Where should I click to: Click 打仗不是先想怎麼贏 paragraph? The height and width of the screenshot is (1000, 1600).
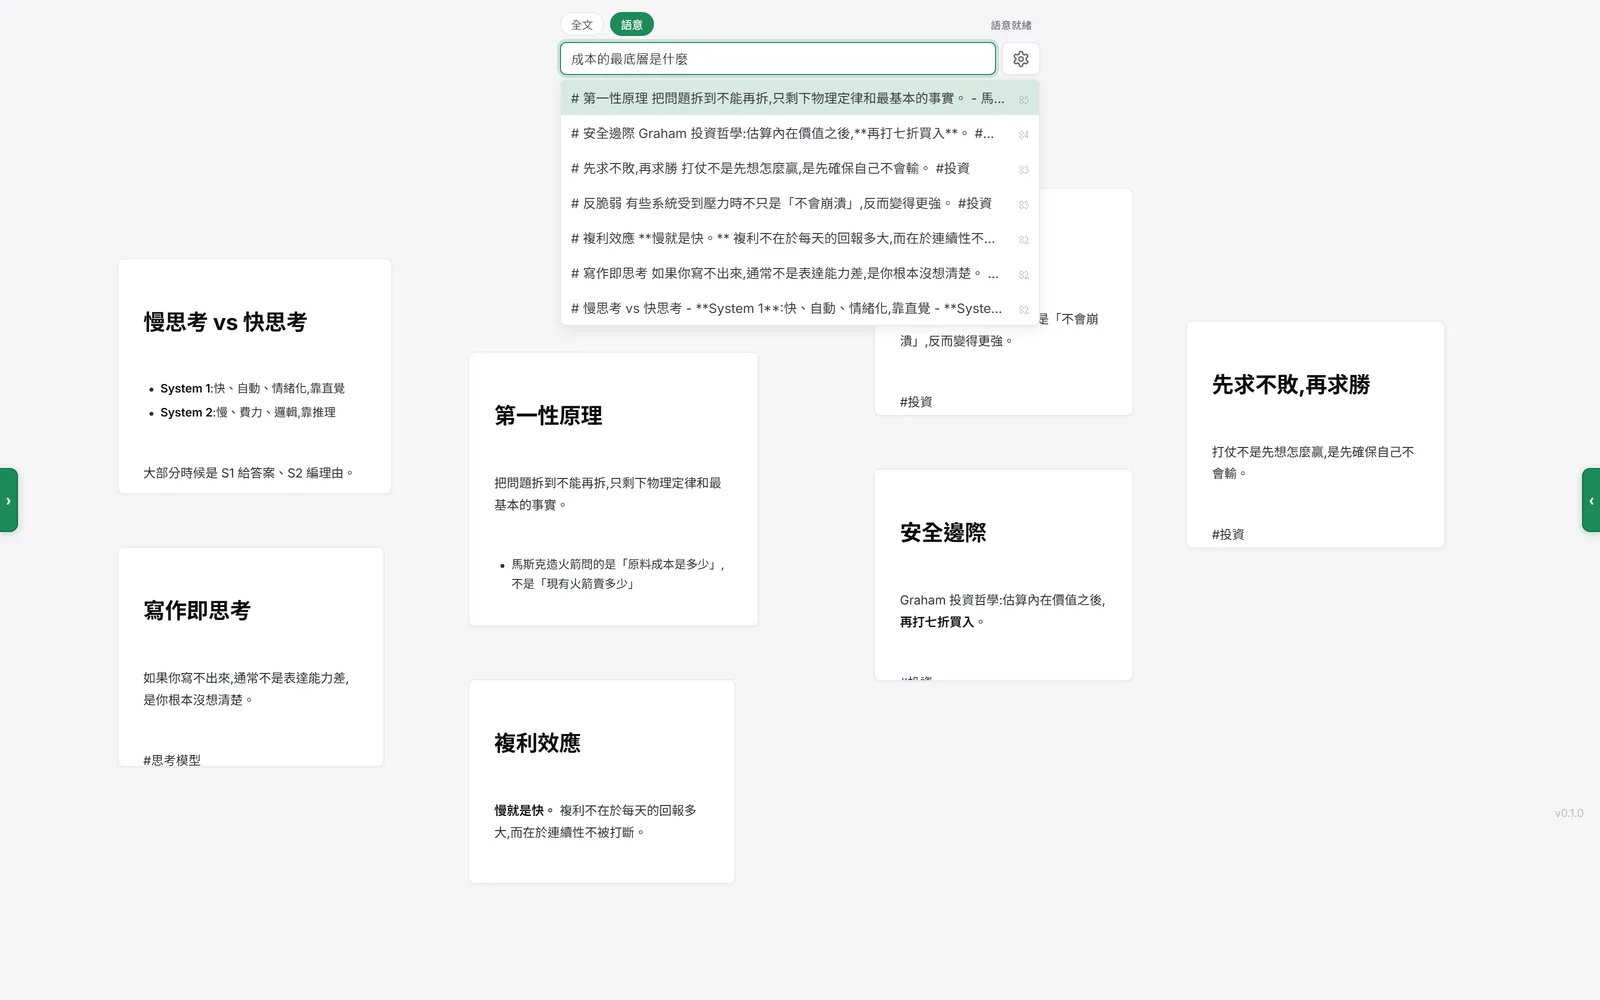click(x=1313, y=462)
